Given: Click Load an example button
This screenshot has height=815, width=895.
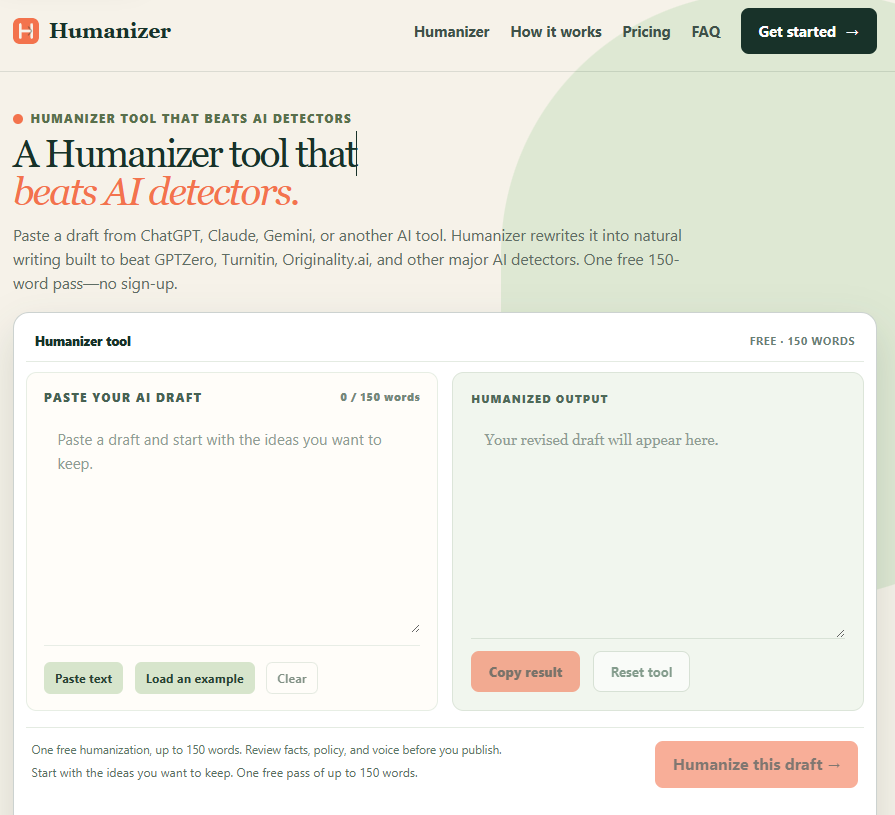Looking at the screenshot, I should coord(195,678).
